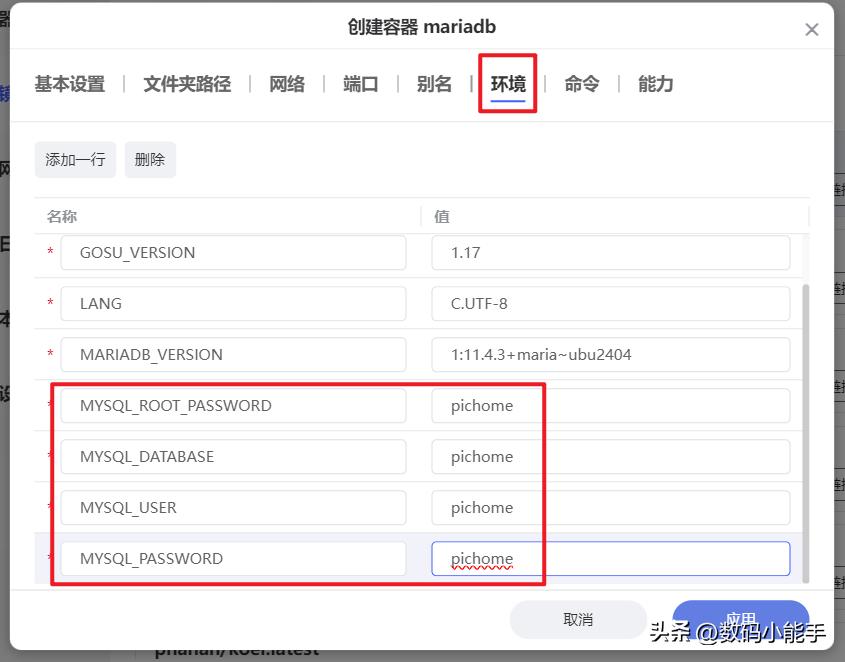
Task: Edit the value field for MYSQL_PASSWORD
Action: pyautogui.click(x=611, y=558)
